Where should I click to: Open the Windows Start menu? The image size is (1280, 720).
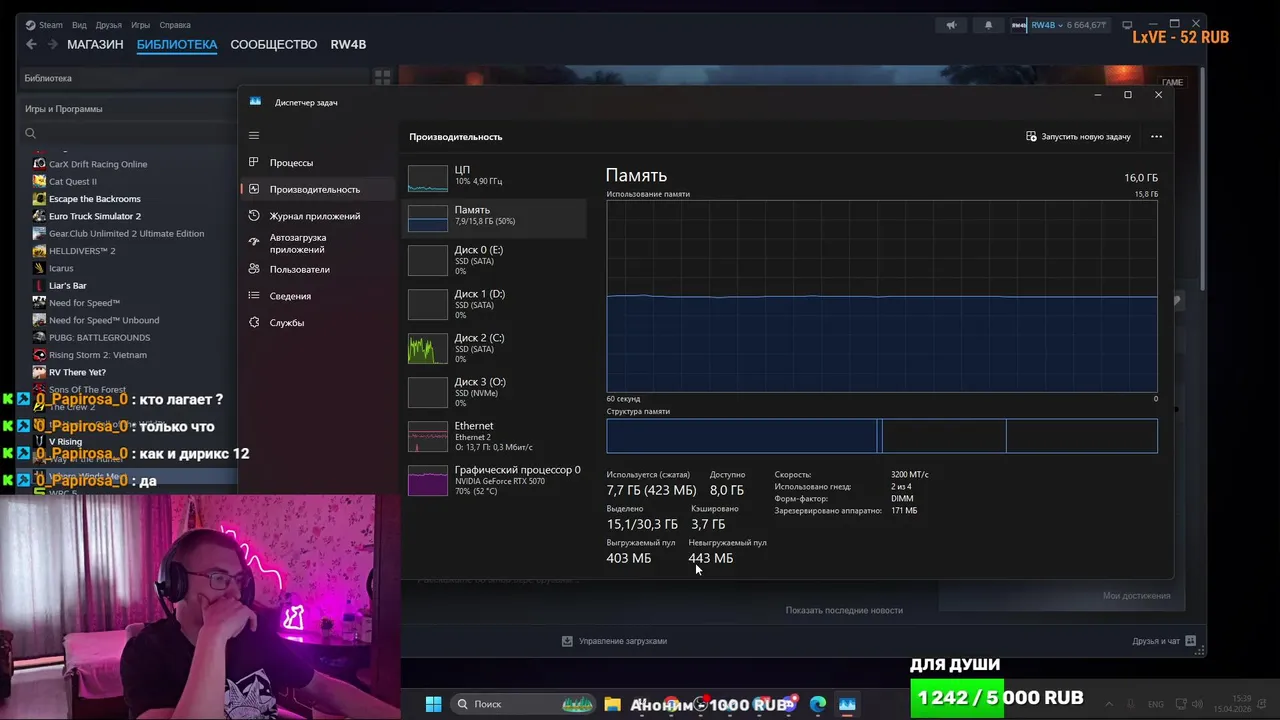(x=433, y=704)
